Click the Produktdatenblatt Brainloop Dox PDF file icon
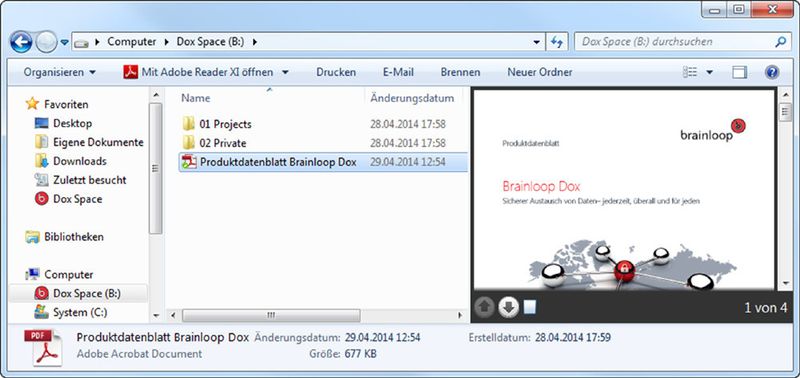This screenshot has height=378, width=800. [x=189, y=162]
